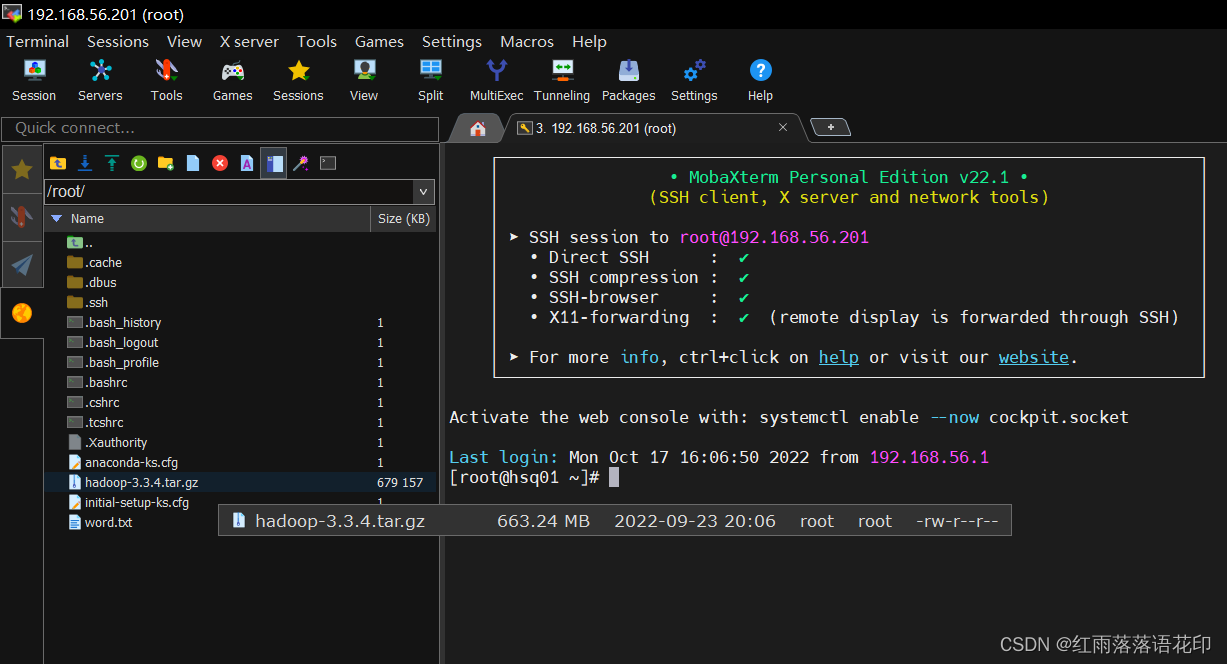Viewport: 1227px width, 664px height.
Task: Open the MultiExec tool
Action: pos(496,80)
